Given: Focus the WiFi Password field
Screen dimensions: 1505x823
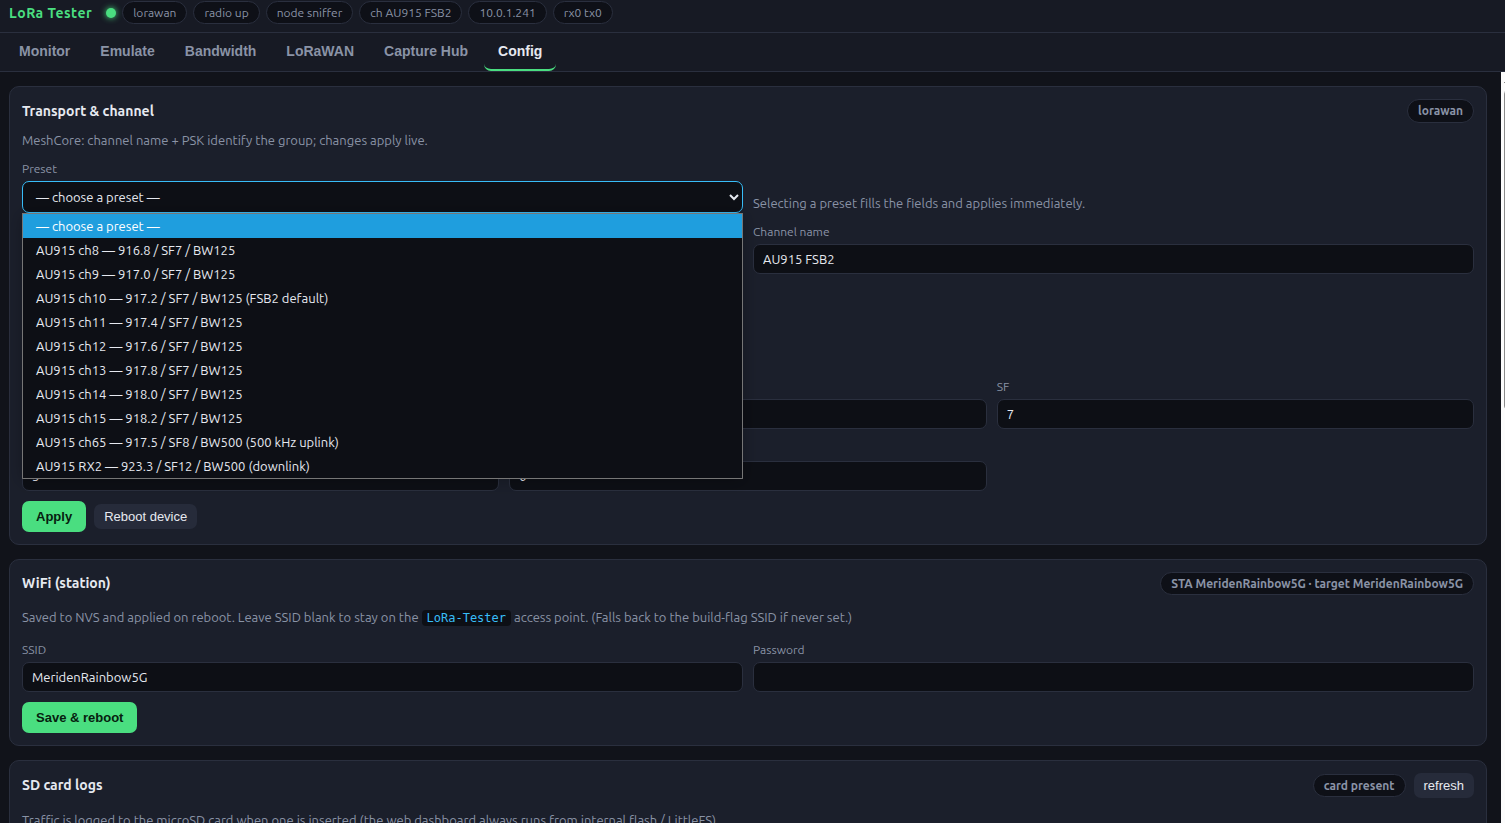Looking at the screenshot, I should (x=1112, y=677).
